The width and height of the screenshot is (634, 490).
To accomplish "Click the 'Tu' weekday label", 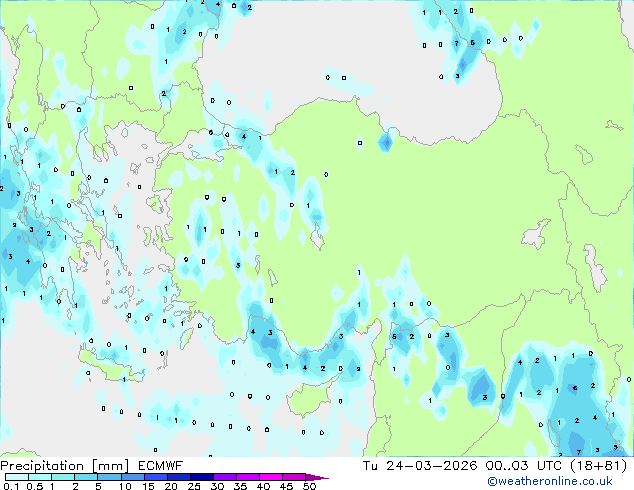I will [x=370, y=466].
